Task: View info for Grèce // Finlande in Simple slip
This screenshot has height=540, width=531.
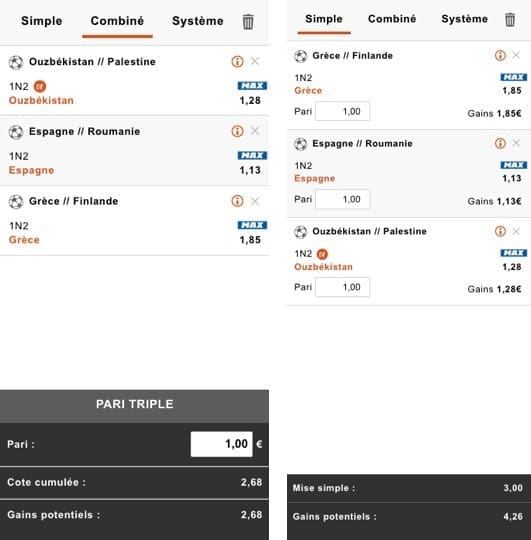Action: 500,55
